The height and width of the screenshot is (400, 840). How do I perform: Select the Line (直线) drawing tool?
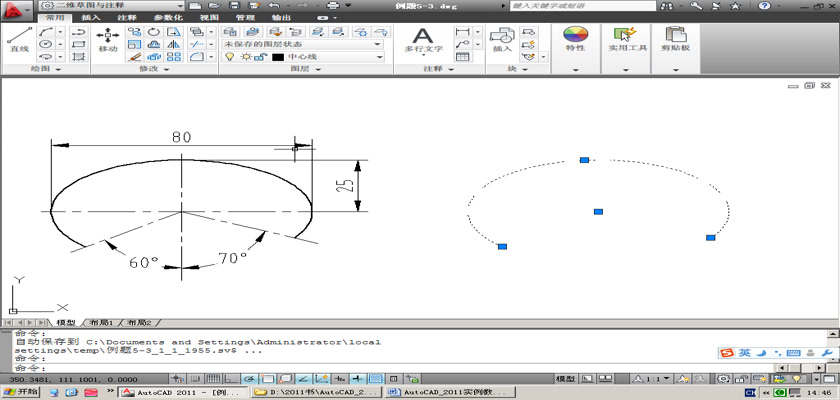[19, 40]
